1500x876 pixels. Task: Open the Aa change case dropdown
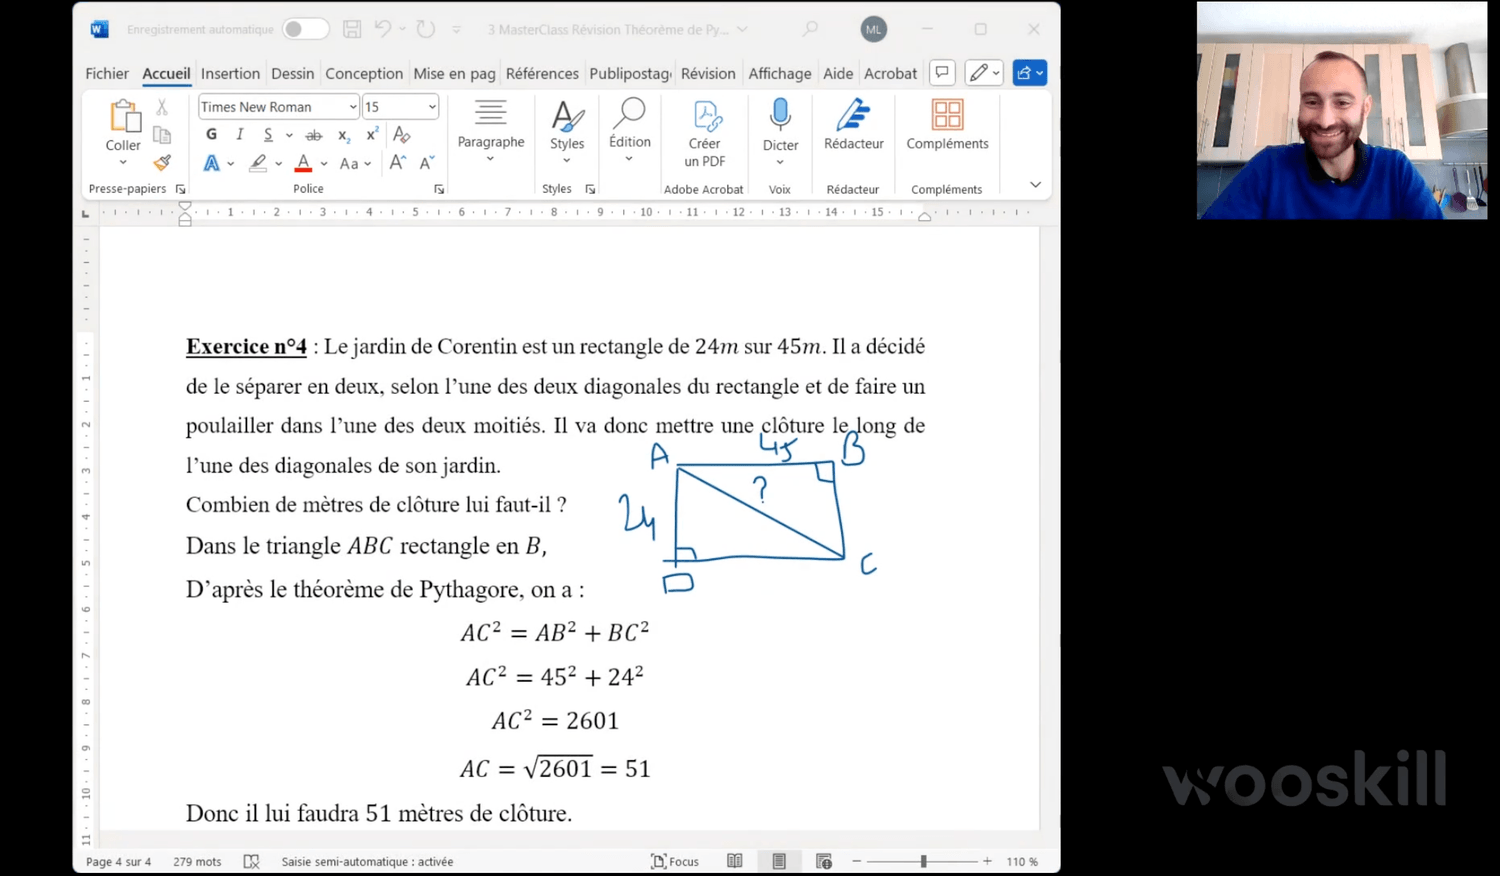355,163
